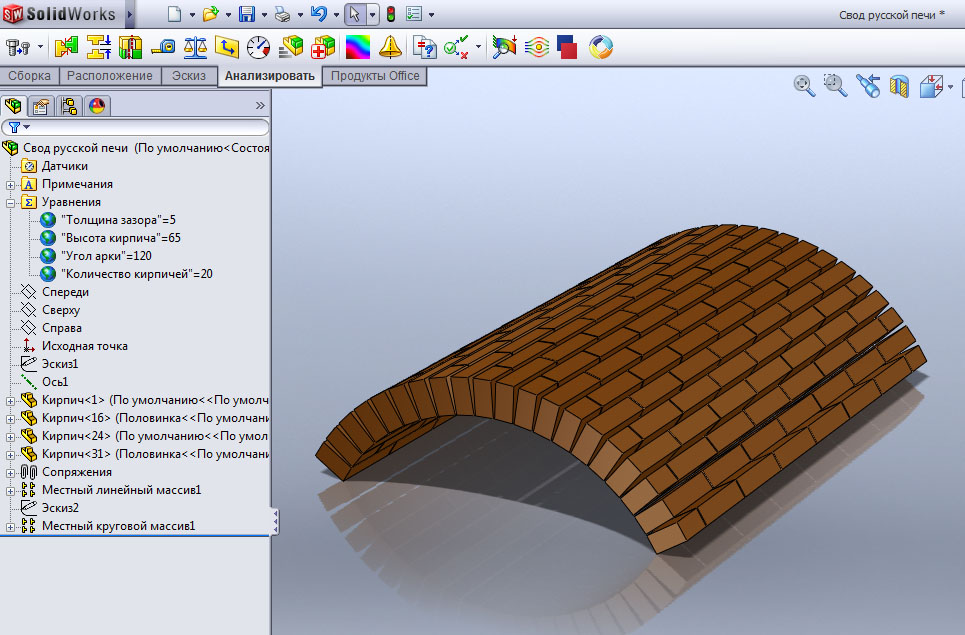Open the Продукты Office tab
The width and height of the screenshot is (965, 635).
point(375,76)
